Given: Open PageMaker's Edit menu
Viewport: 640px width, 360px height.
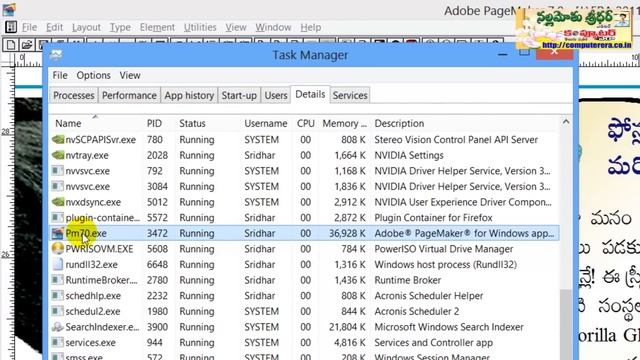Looking at the screenshot, I should click(x=54, y=27).
